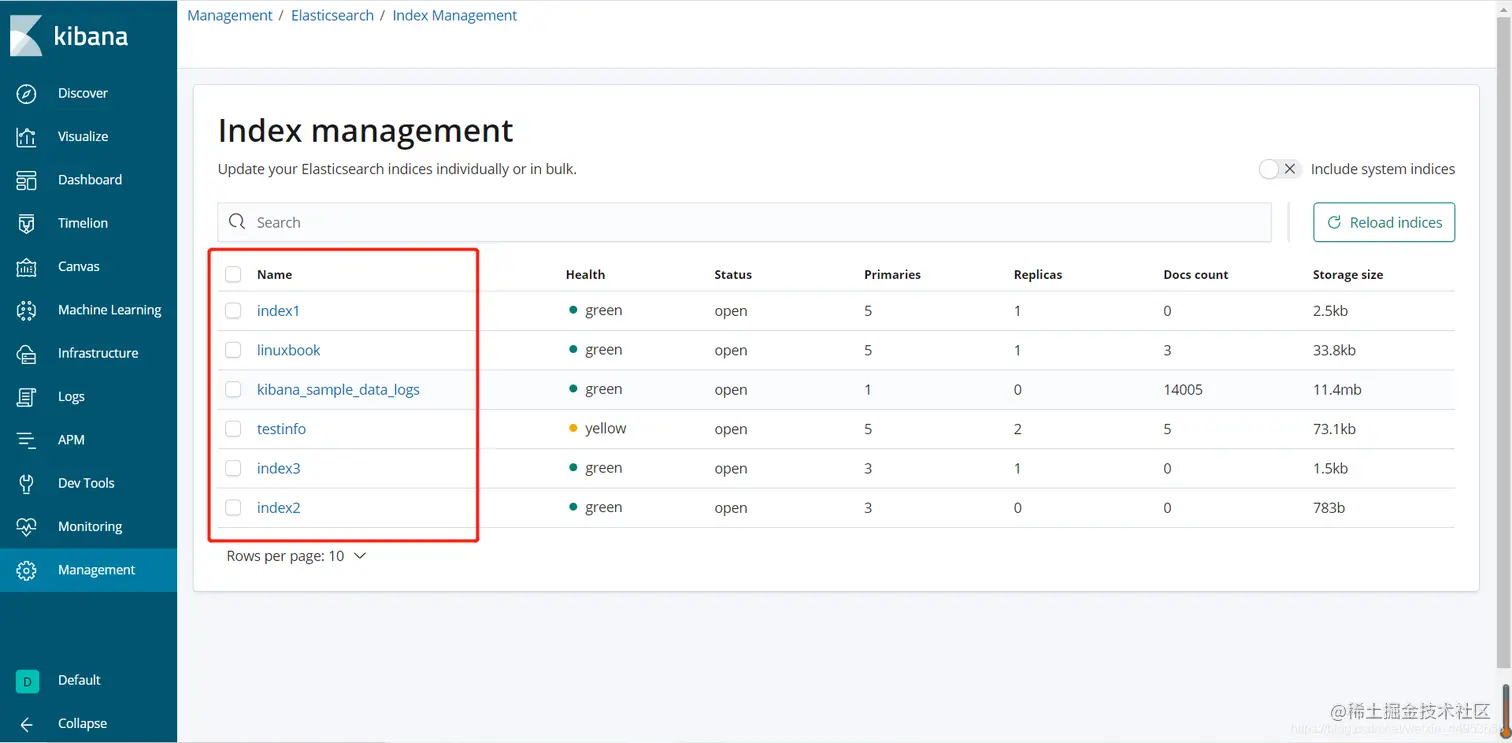Toggle Include system indices switch
The width and height of the screenshot is (1512, 743).
pyautogui.click(x=1279, y=169)
